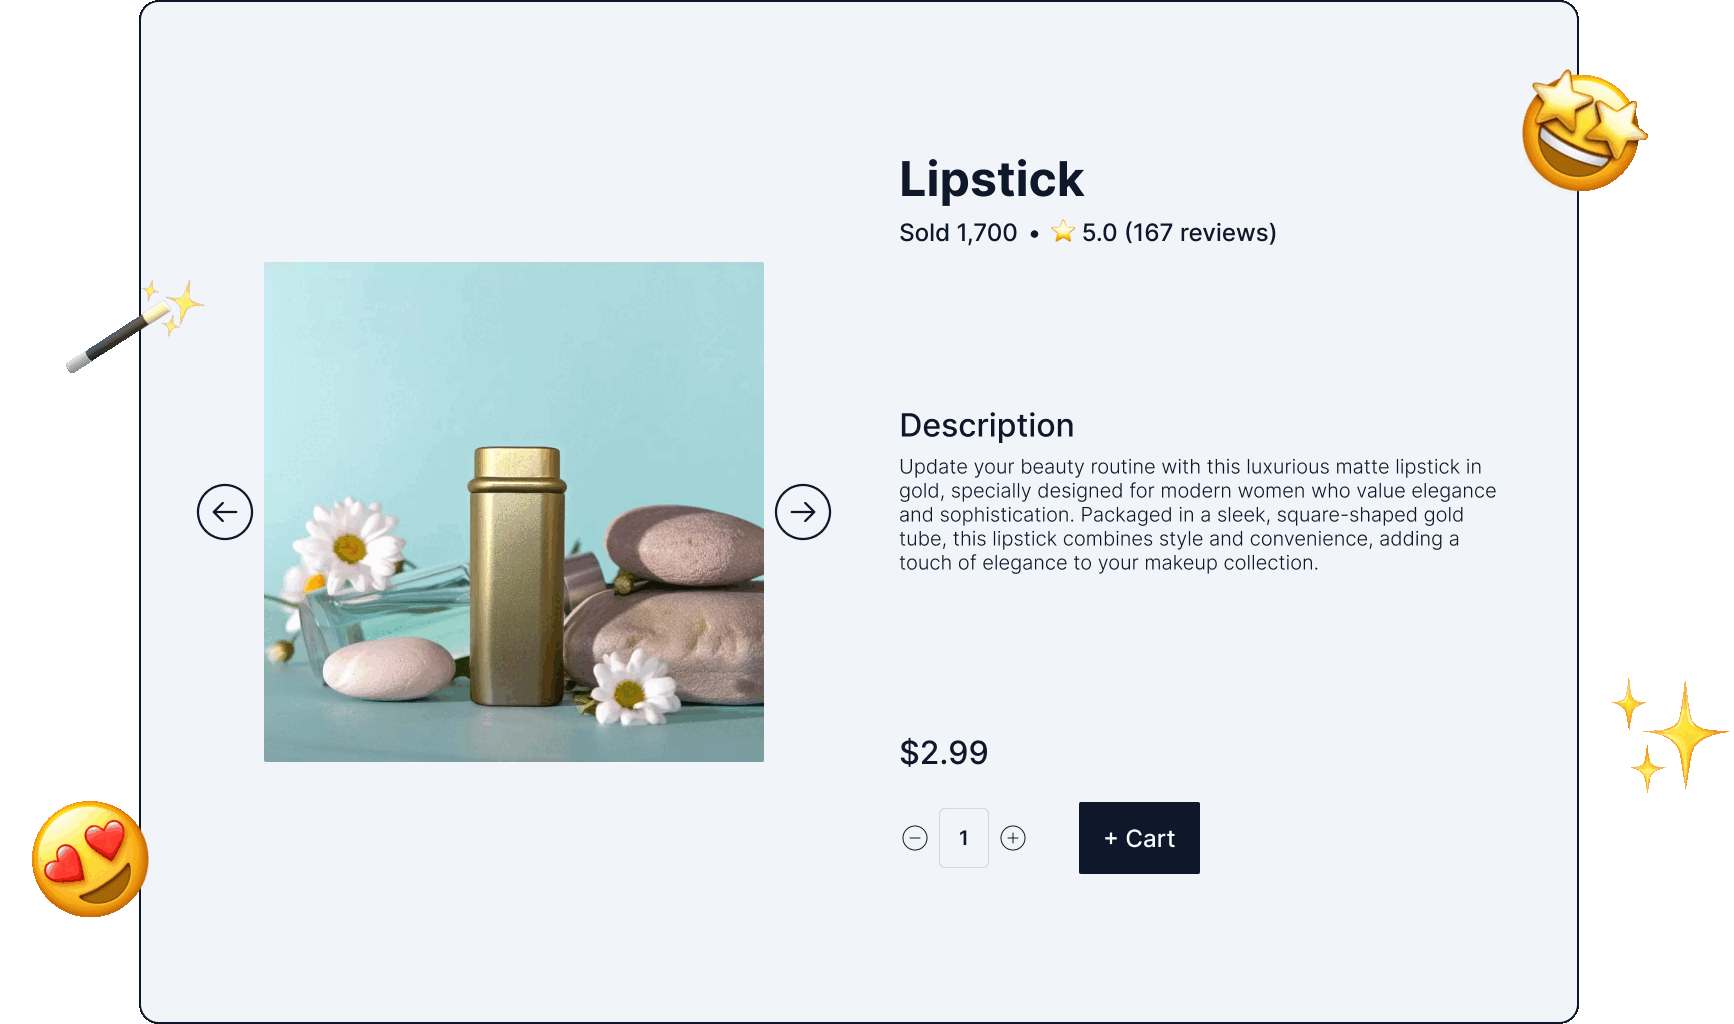
Task: Advance to the next product image
Action: coord(803,512)
